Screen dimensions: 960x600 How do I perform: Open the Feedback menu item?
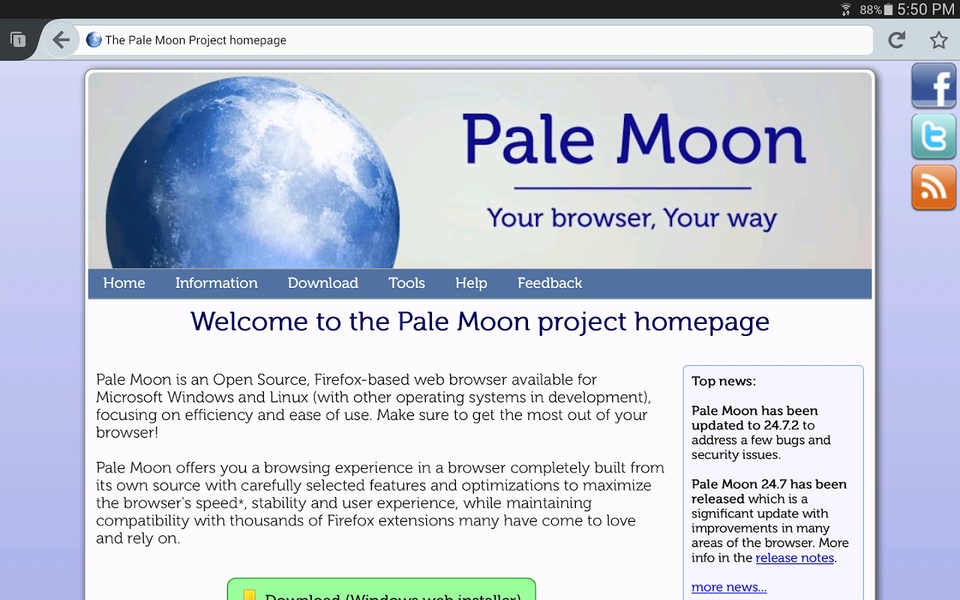click(x=550, y=283)
